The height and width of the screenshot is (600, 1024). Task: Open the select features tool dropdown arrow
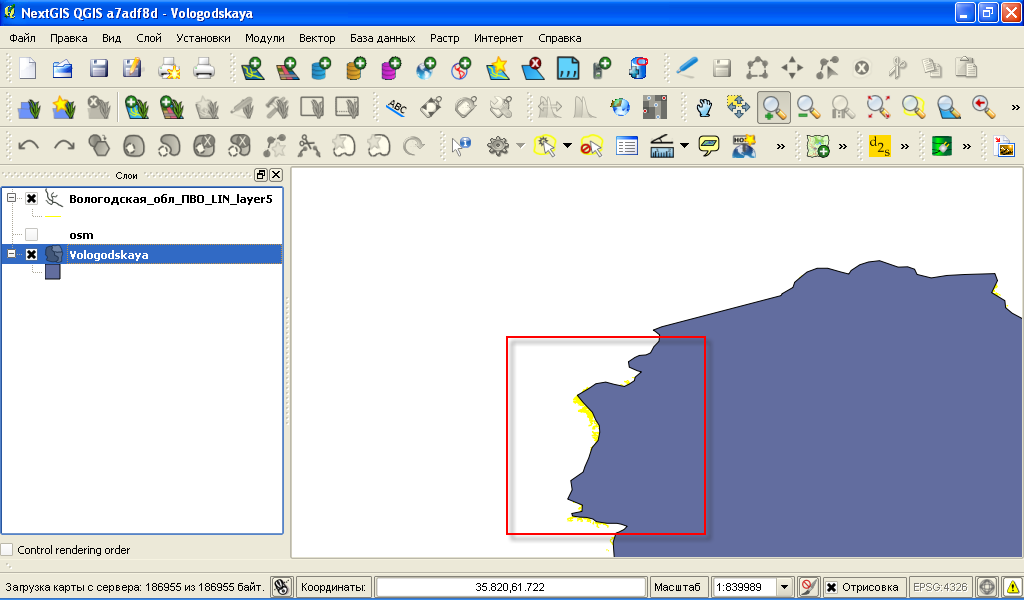(x=567, y=146)
